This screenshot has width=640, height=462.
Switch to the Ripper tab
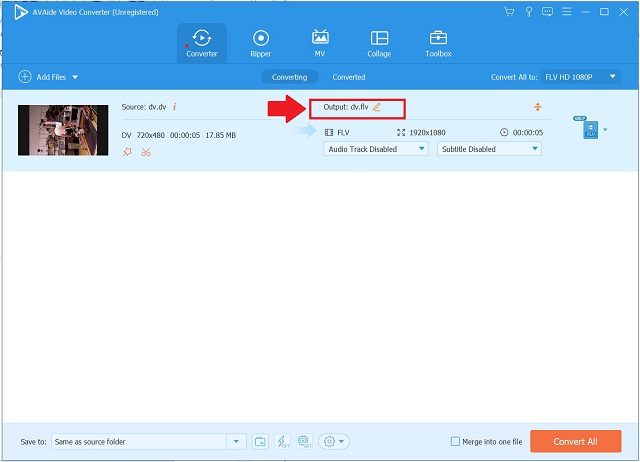[260, 43]
